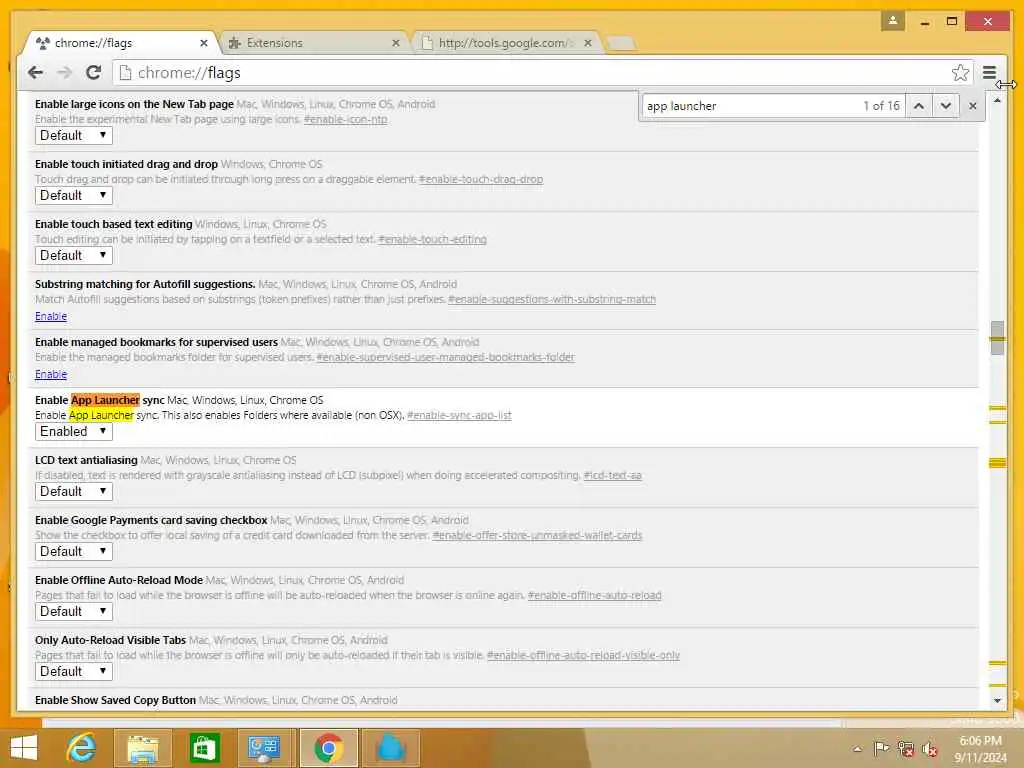Open dropdown for large icons on New Tab page
The height and width of the screenshot is (768, 1024).
pyautogui.click(x=74, y=135)
